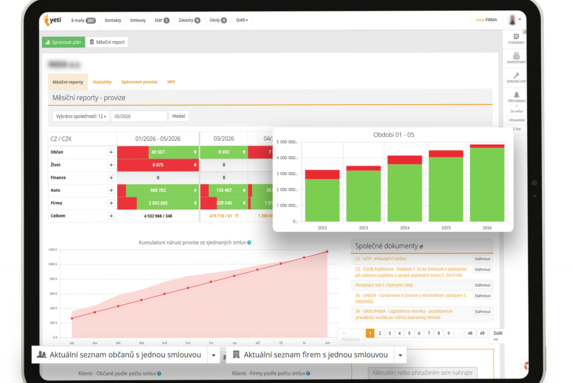
Task: Click the 01/2026 - 05/2026 column header
Action: [158, 139]
